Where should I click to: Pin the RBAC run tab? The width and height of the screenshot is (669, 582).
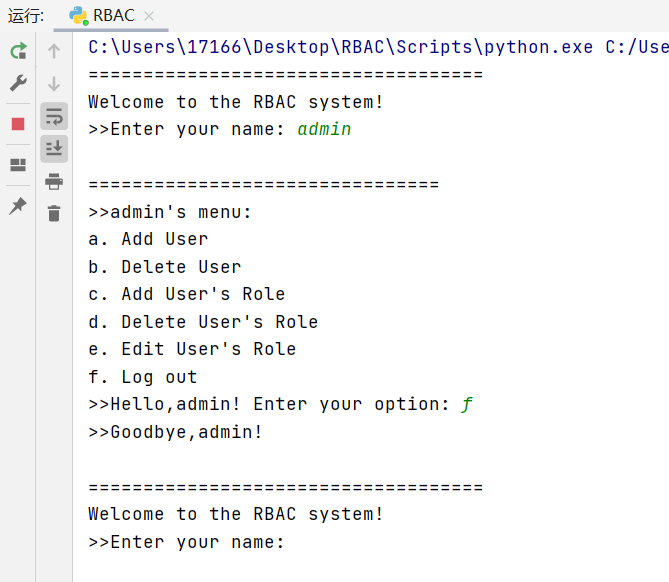18,206
